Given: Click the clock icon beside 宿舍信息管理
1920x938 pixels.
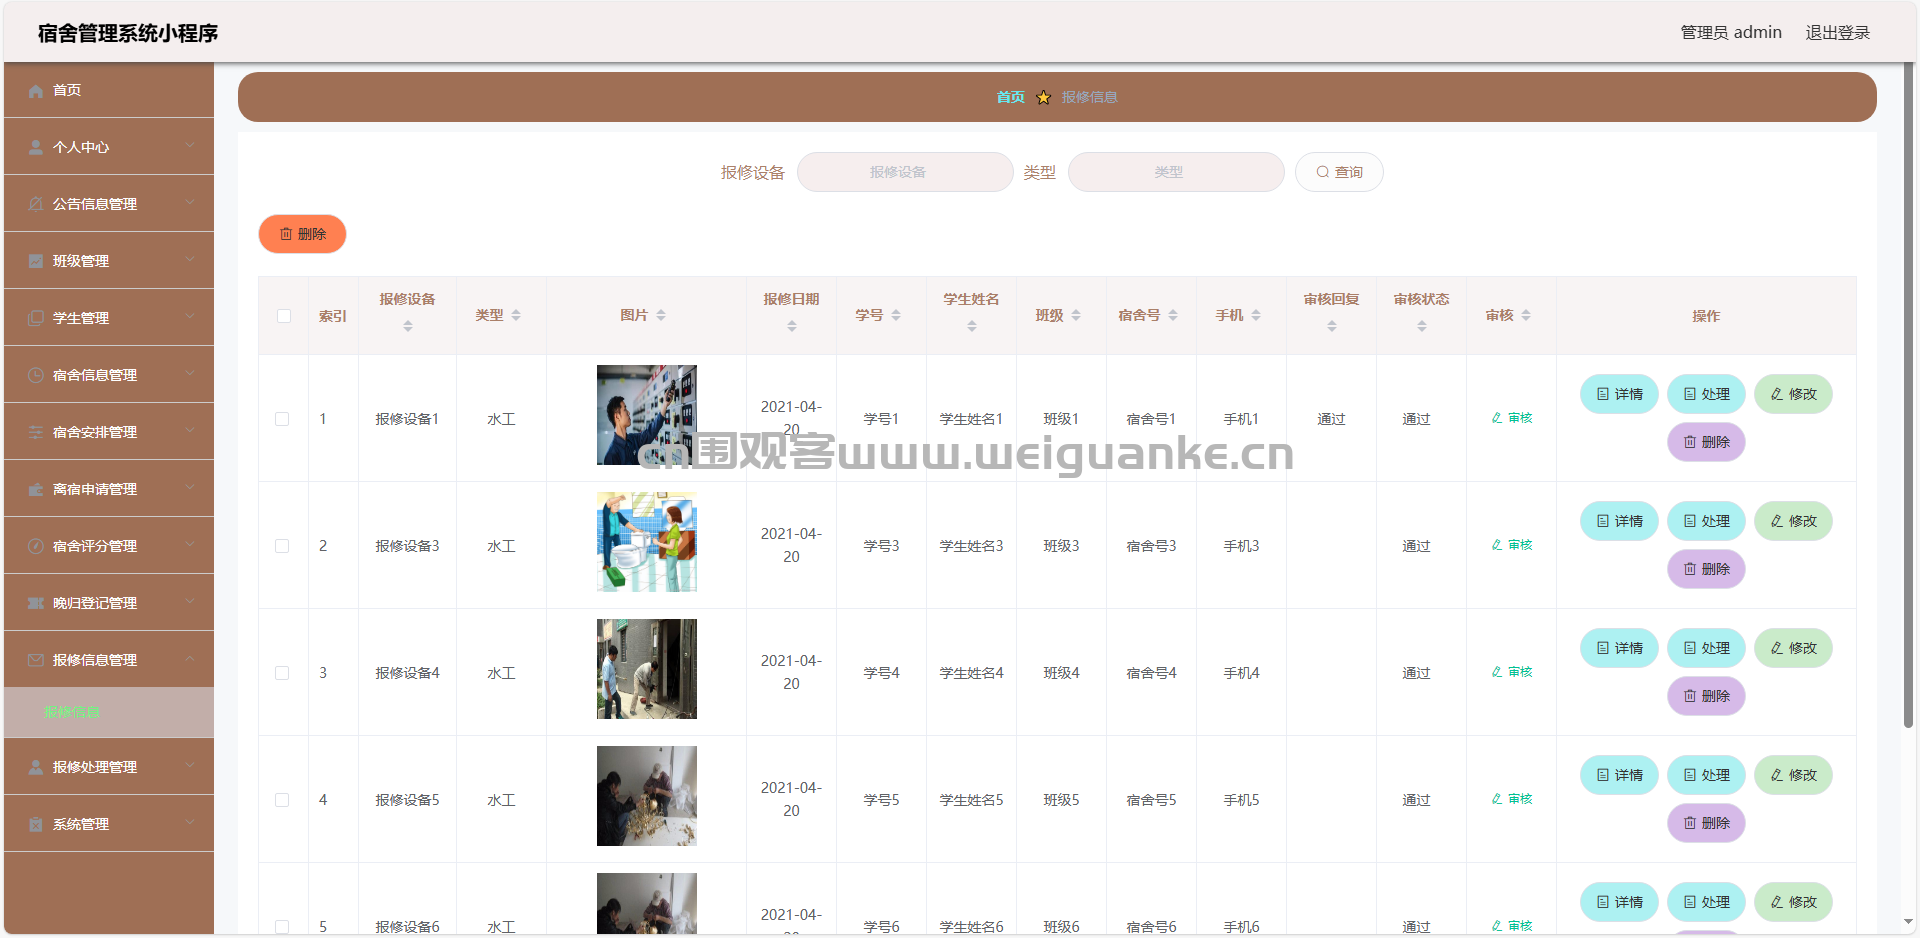Looking at the screenshot, I should click(x=36, y=376).
